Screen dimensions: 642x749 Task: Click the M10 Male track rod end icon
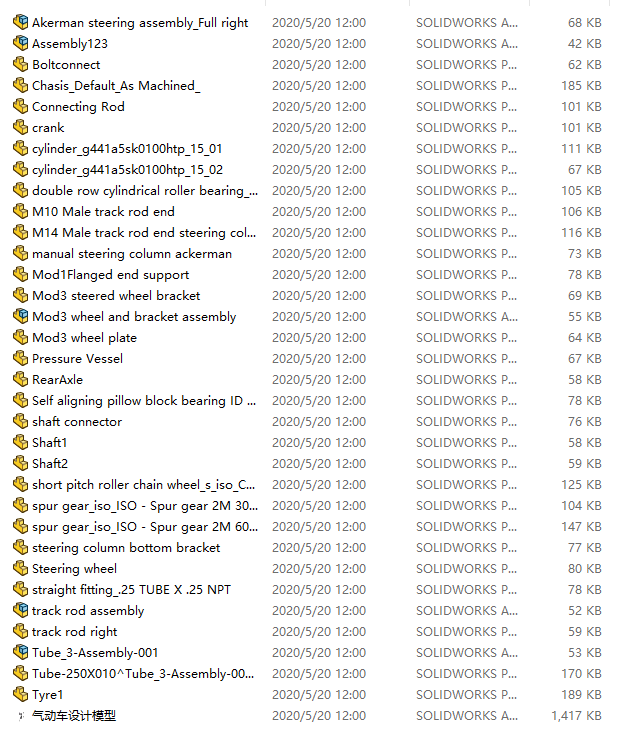pos(21,211)
